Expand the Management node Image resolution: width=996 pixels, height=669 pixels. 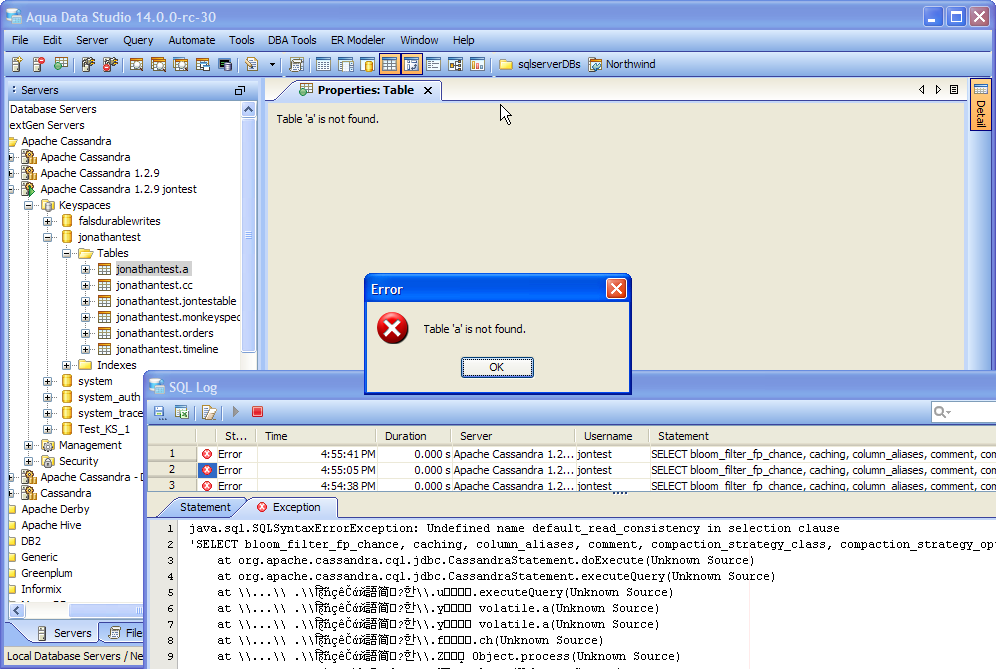29,445
